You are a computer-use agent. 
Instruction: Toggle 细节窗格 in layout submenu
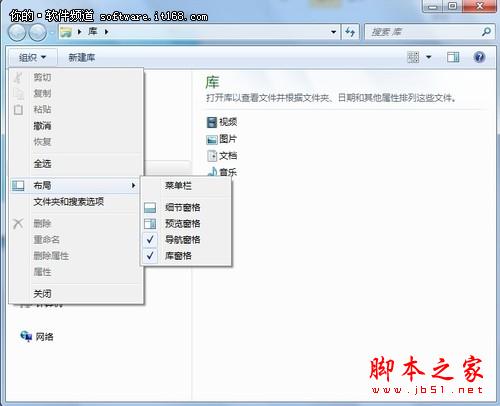tap(187, 208)
